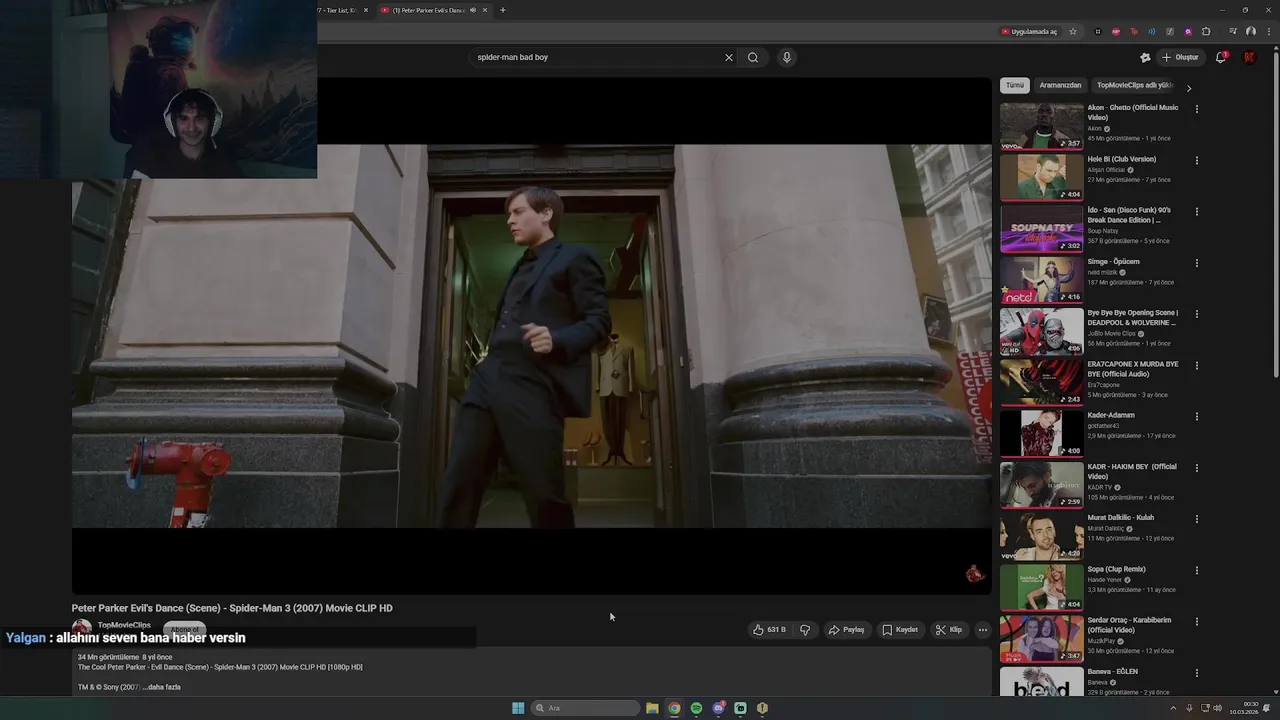This screenshot has height=720, width=1280.
Task: Bookmark this page with star icon
Action: point(1073,31)
